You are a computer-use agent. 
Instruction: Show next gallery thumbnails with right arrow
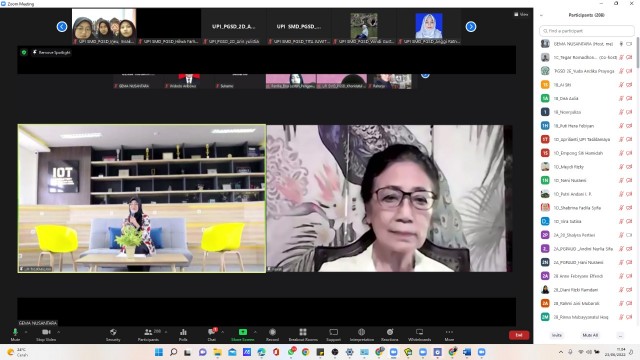471,27
